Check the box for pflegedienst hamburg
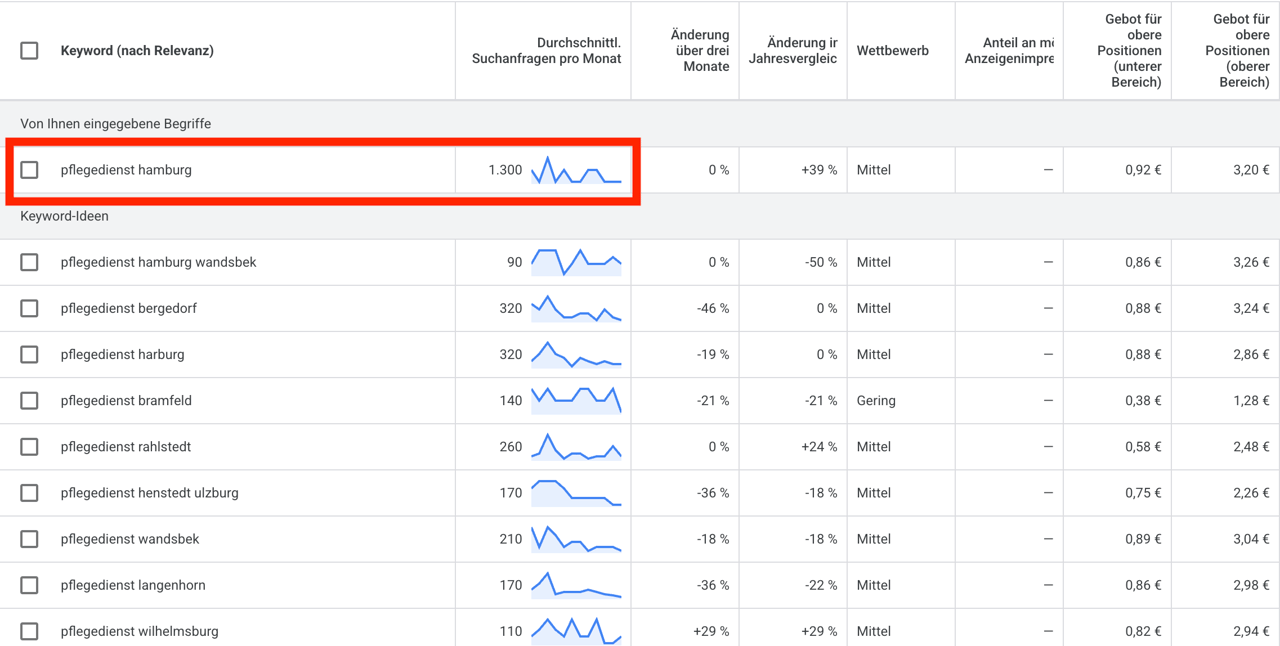This screenshot has height=646, width=1280. tap(29, 170)
